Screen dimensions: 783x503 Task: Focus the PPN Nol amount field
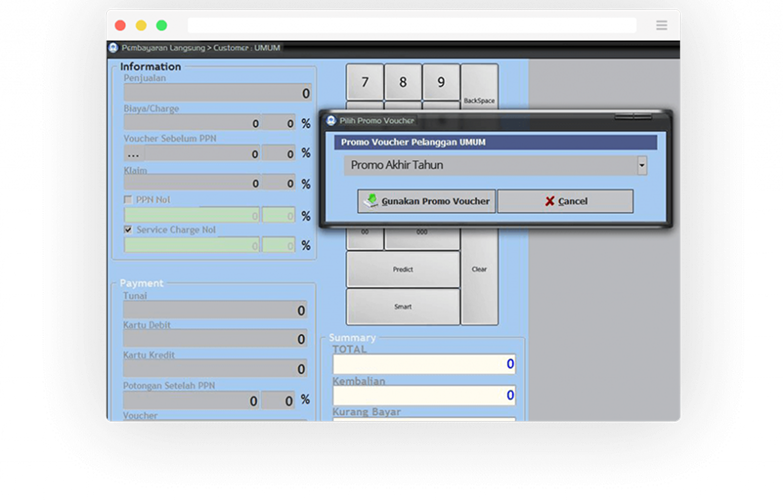tap(192, 215)
